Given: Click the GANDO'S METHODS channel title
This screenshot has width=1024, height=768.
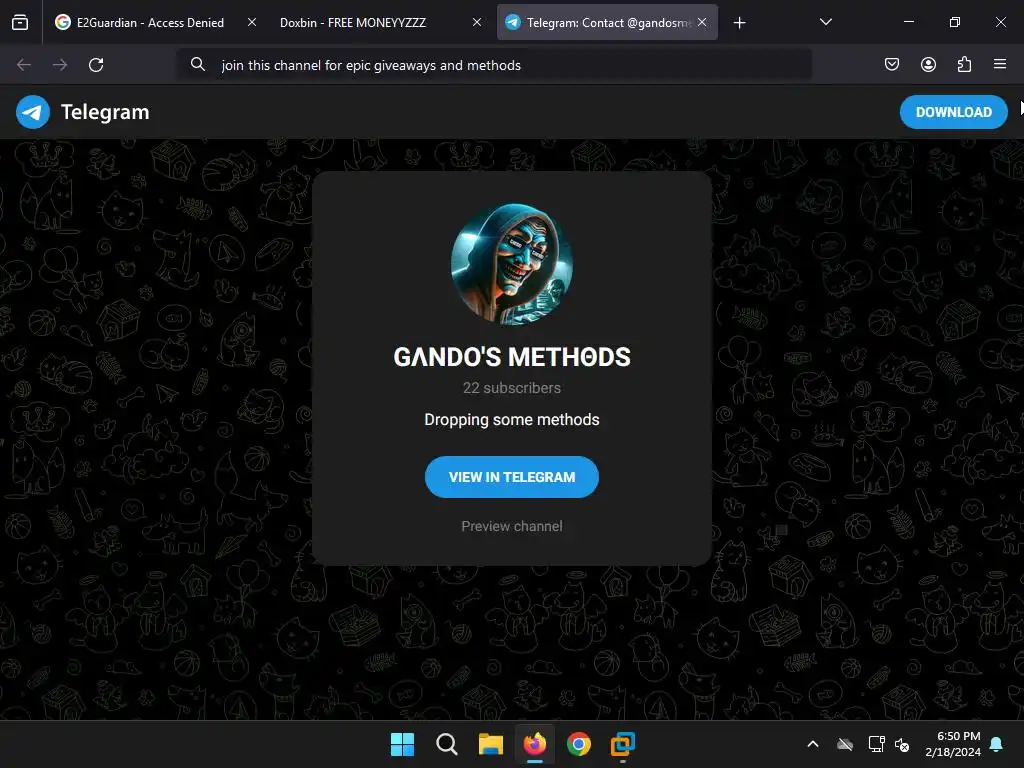Looking at the screenshot, I should pyautogui.click(x=512, y=357).
